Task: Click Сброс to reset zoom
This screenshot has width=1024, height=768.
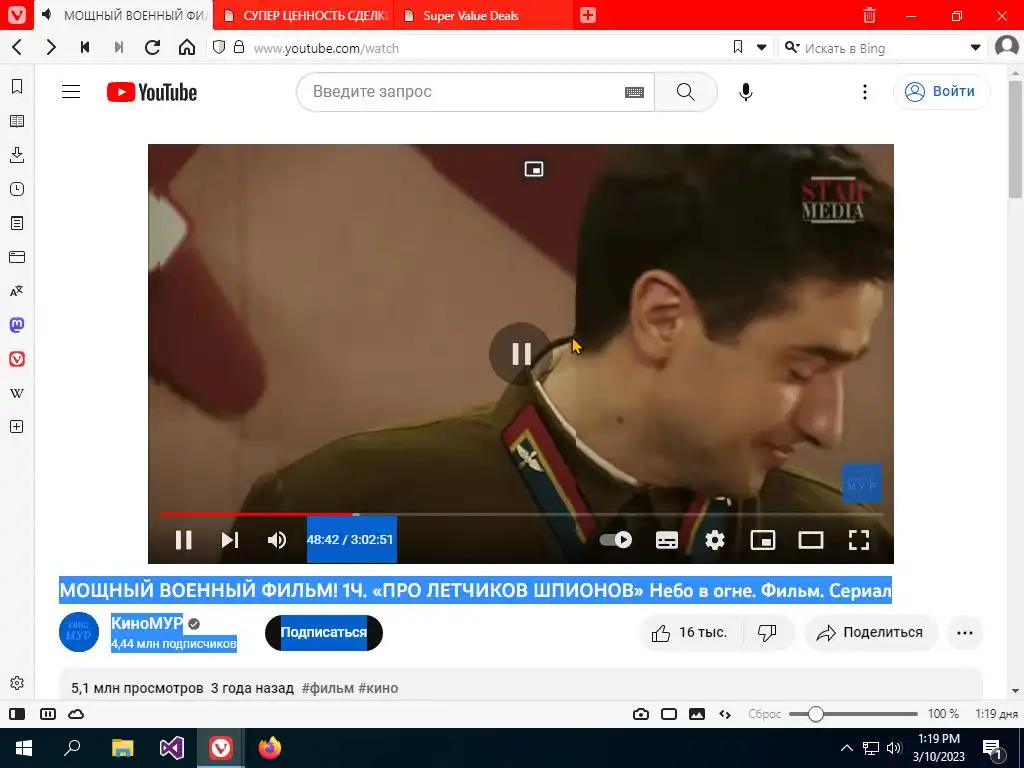Action: [765, 714]
